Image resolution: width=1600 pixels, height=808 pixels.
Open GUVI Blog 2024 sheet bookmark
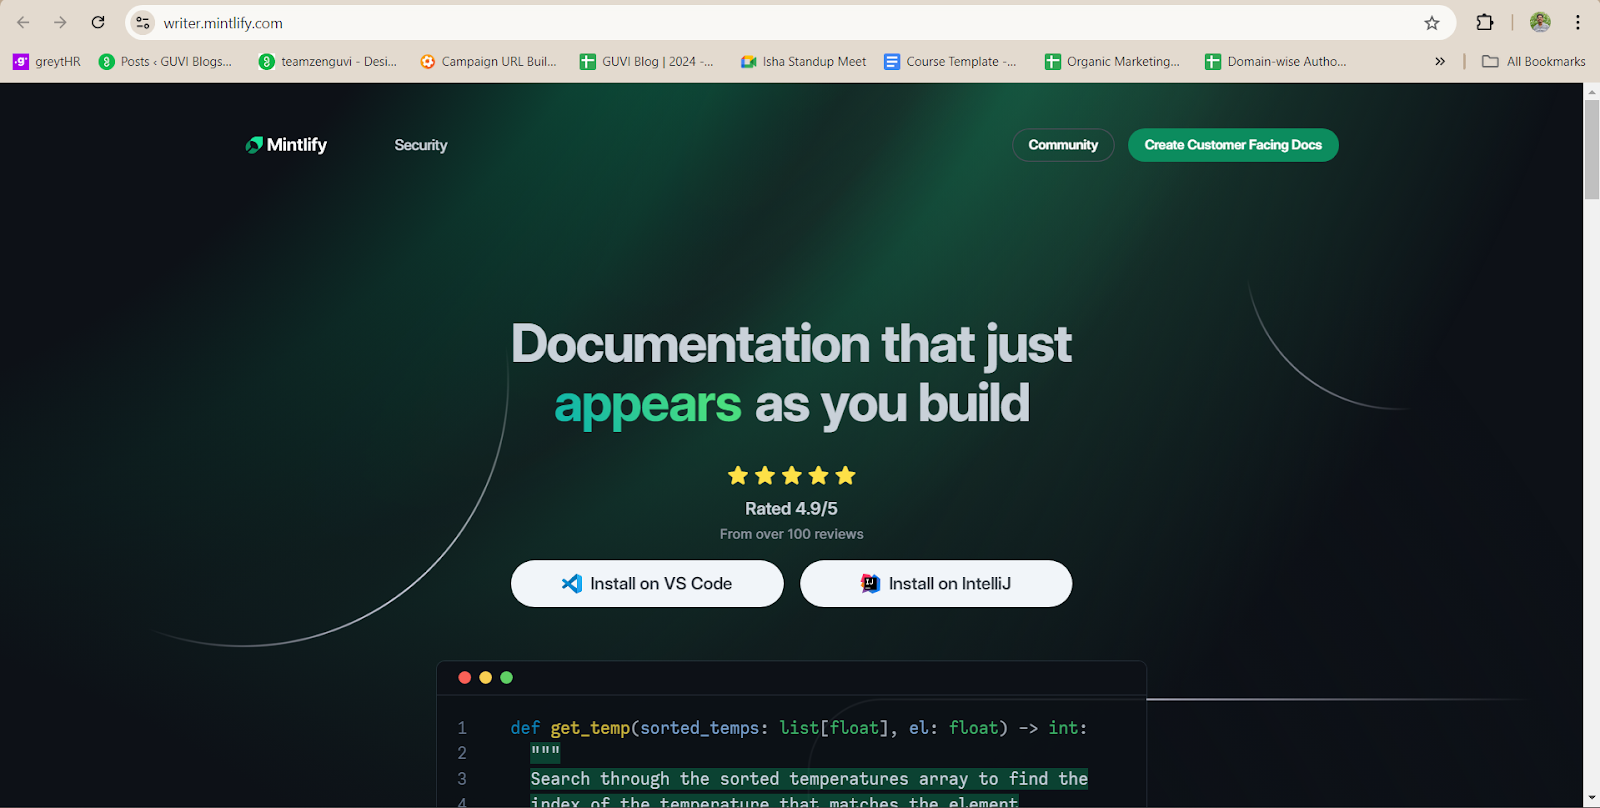click(647, 61)
